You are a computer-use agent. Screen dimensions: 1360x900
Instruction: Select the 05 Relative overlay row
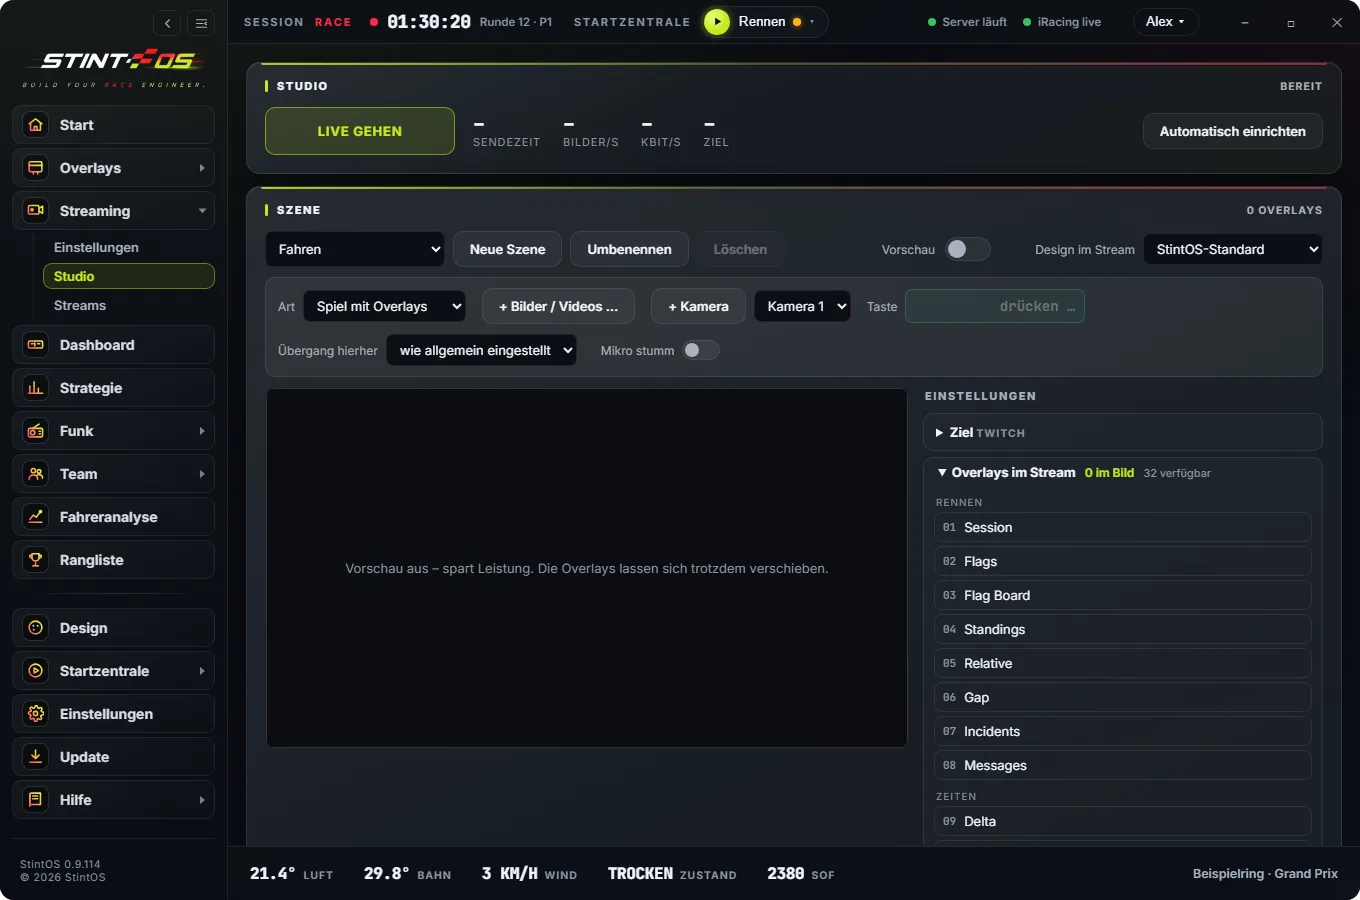(x=1123, y=663)
